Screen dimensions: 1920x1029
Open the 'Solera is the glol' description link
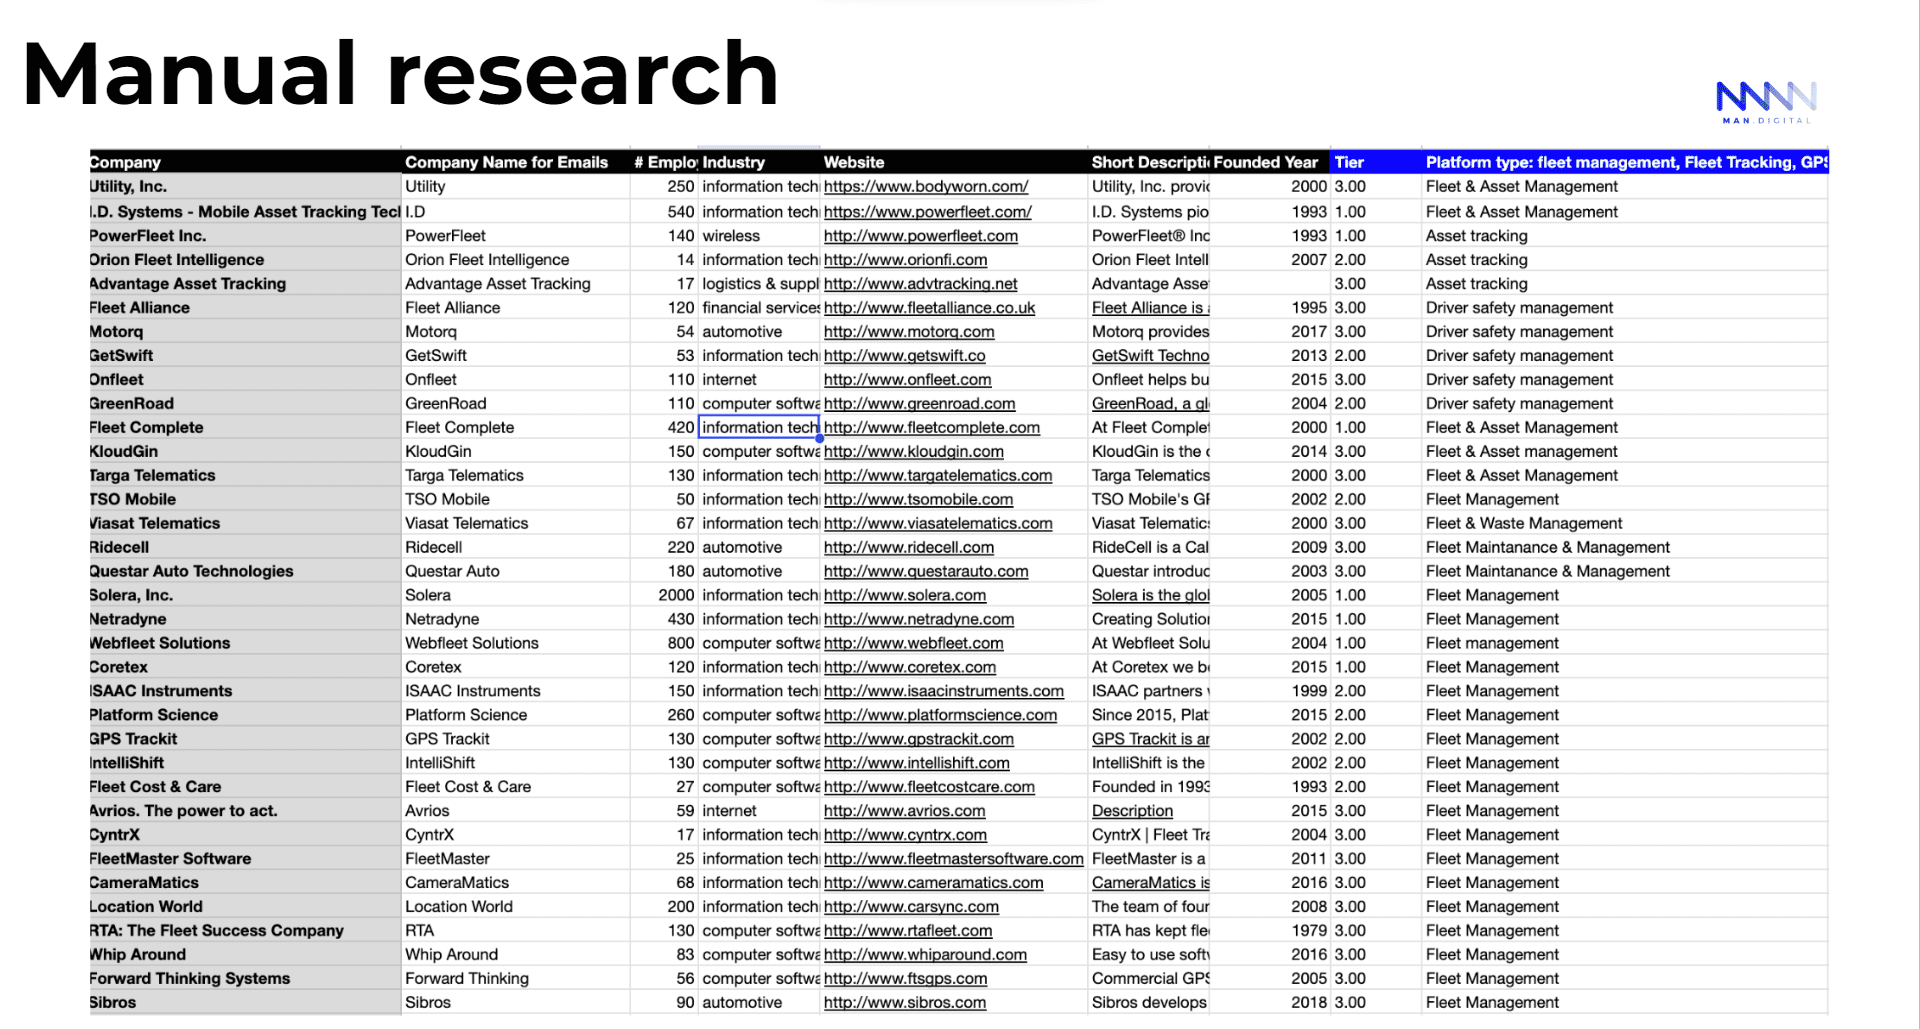coord(1150,596)
